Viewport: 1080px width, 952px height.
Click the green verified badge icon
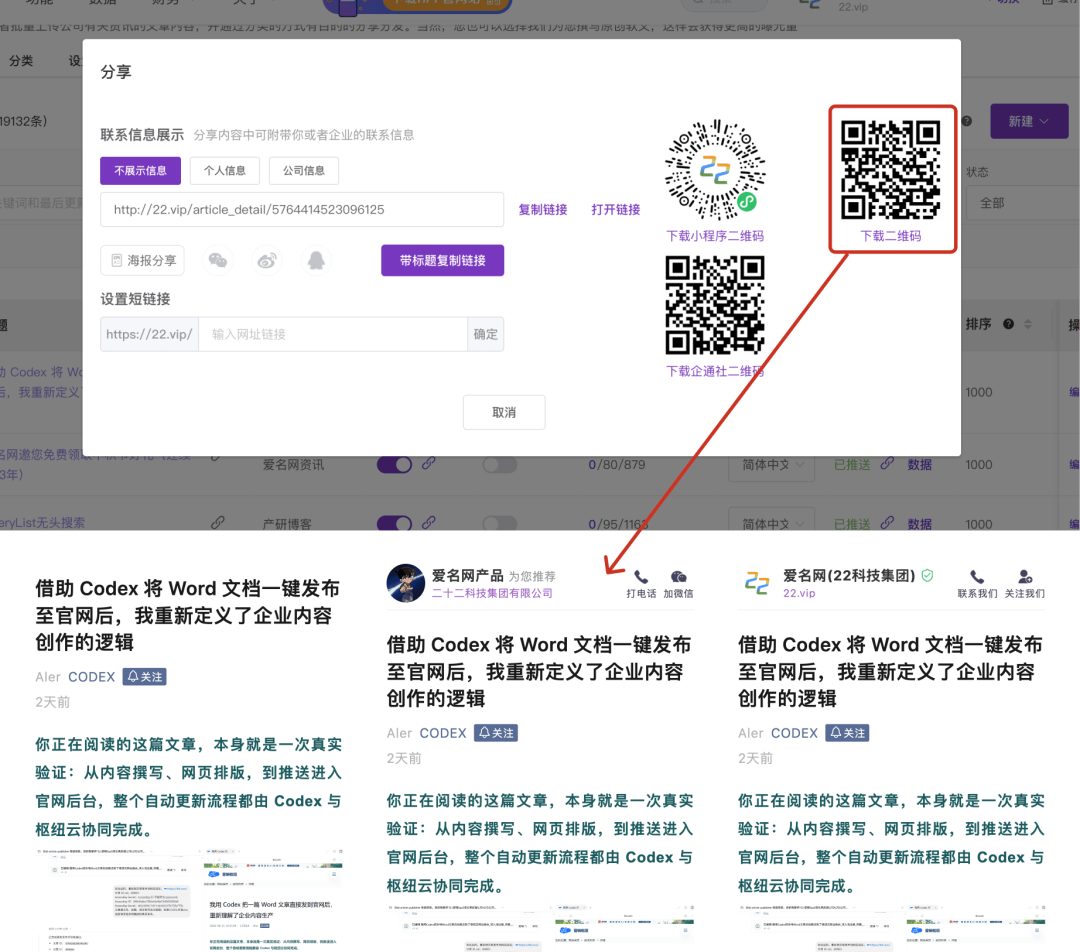[x=928, y=575]
